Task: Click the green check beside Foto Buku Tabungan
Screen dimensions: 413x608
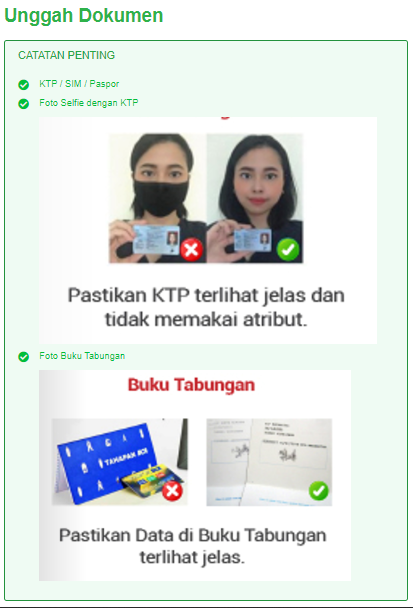Action: [x=24, y=357]
